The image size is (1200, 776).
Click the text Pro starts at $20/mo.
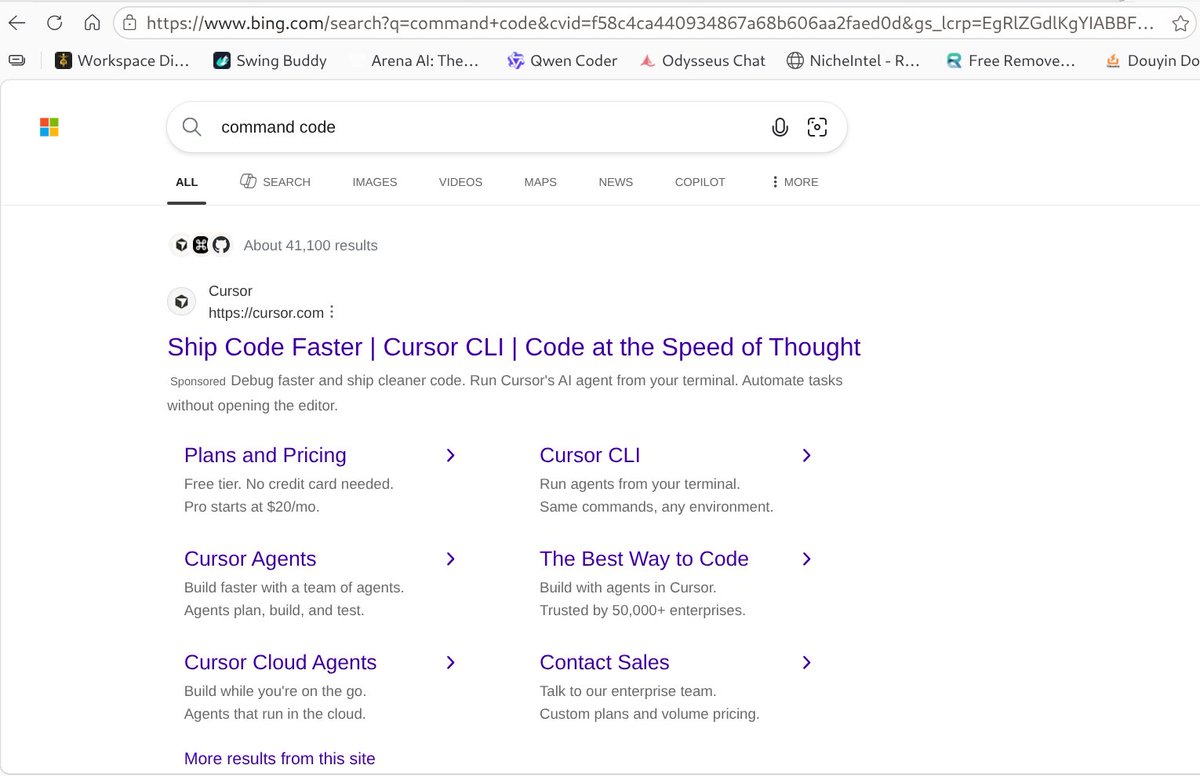(252, 506)
